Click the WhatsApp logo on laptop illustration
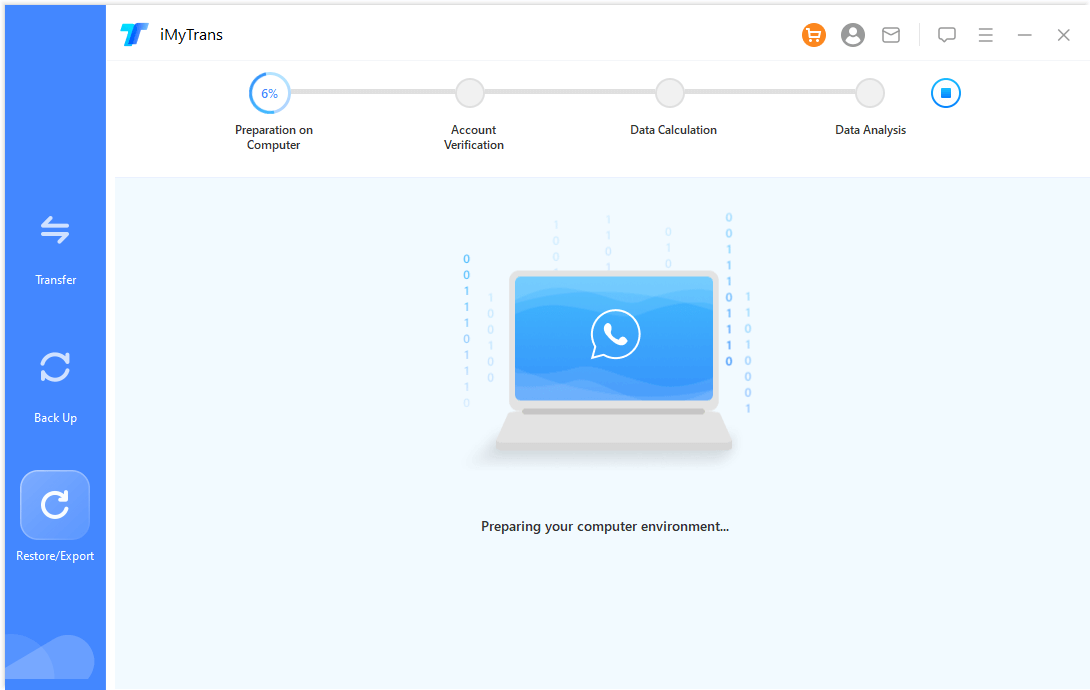1090x690 pixels. [615, 335]
